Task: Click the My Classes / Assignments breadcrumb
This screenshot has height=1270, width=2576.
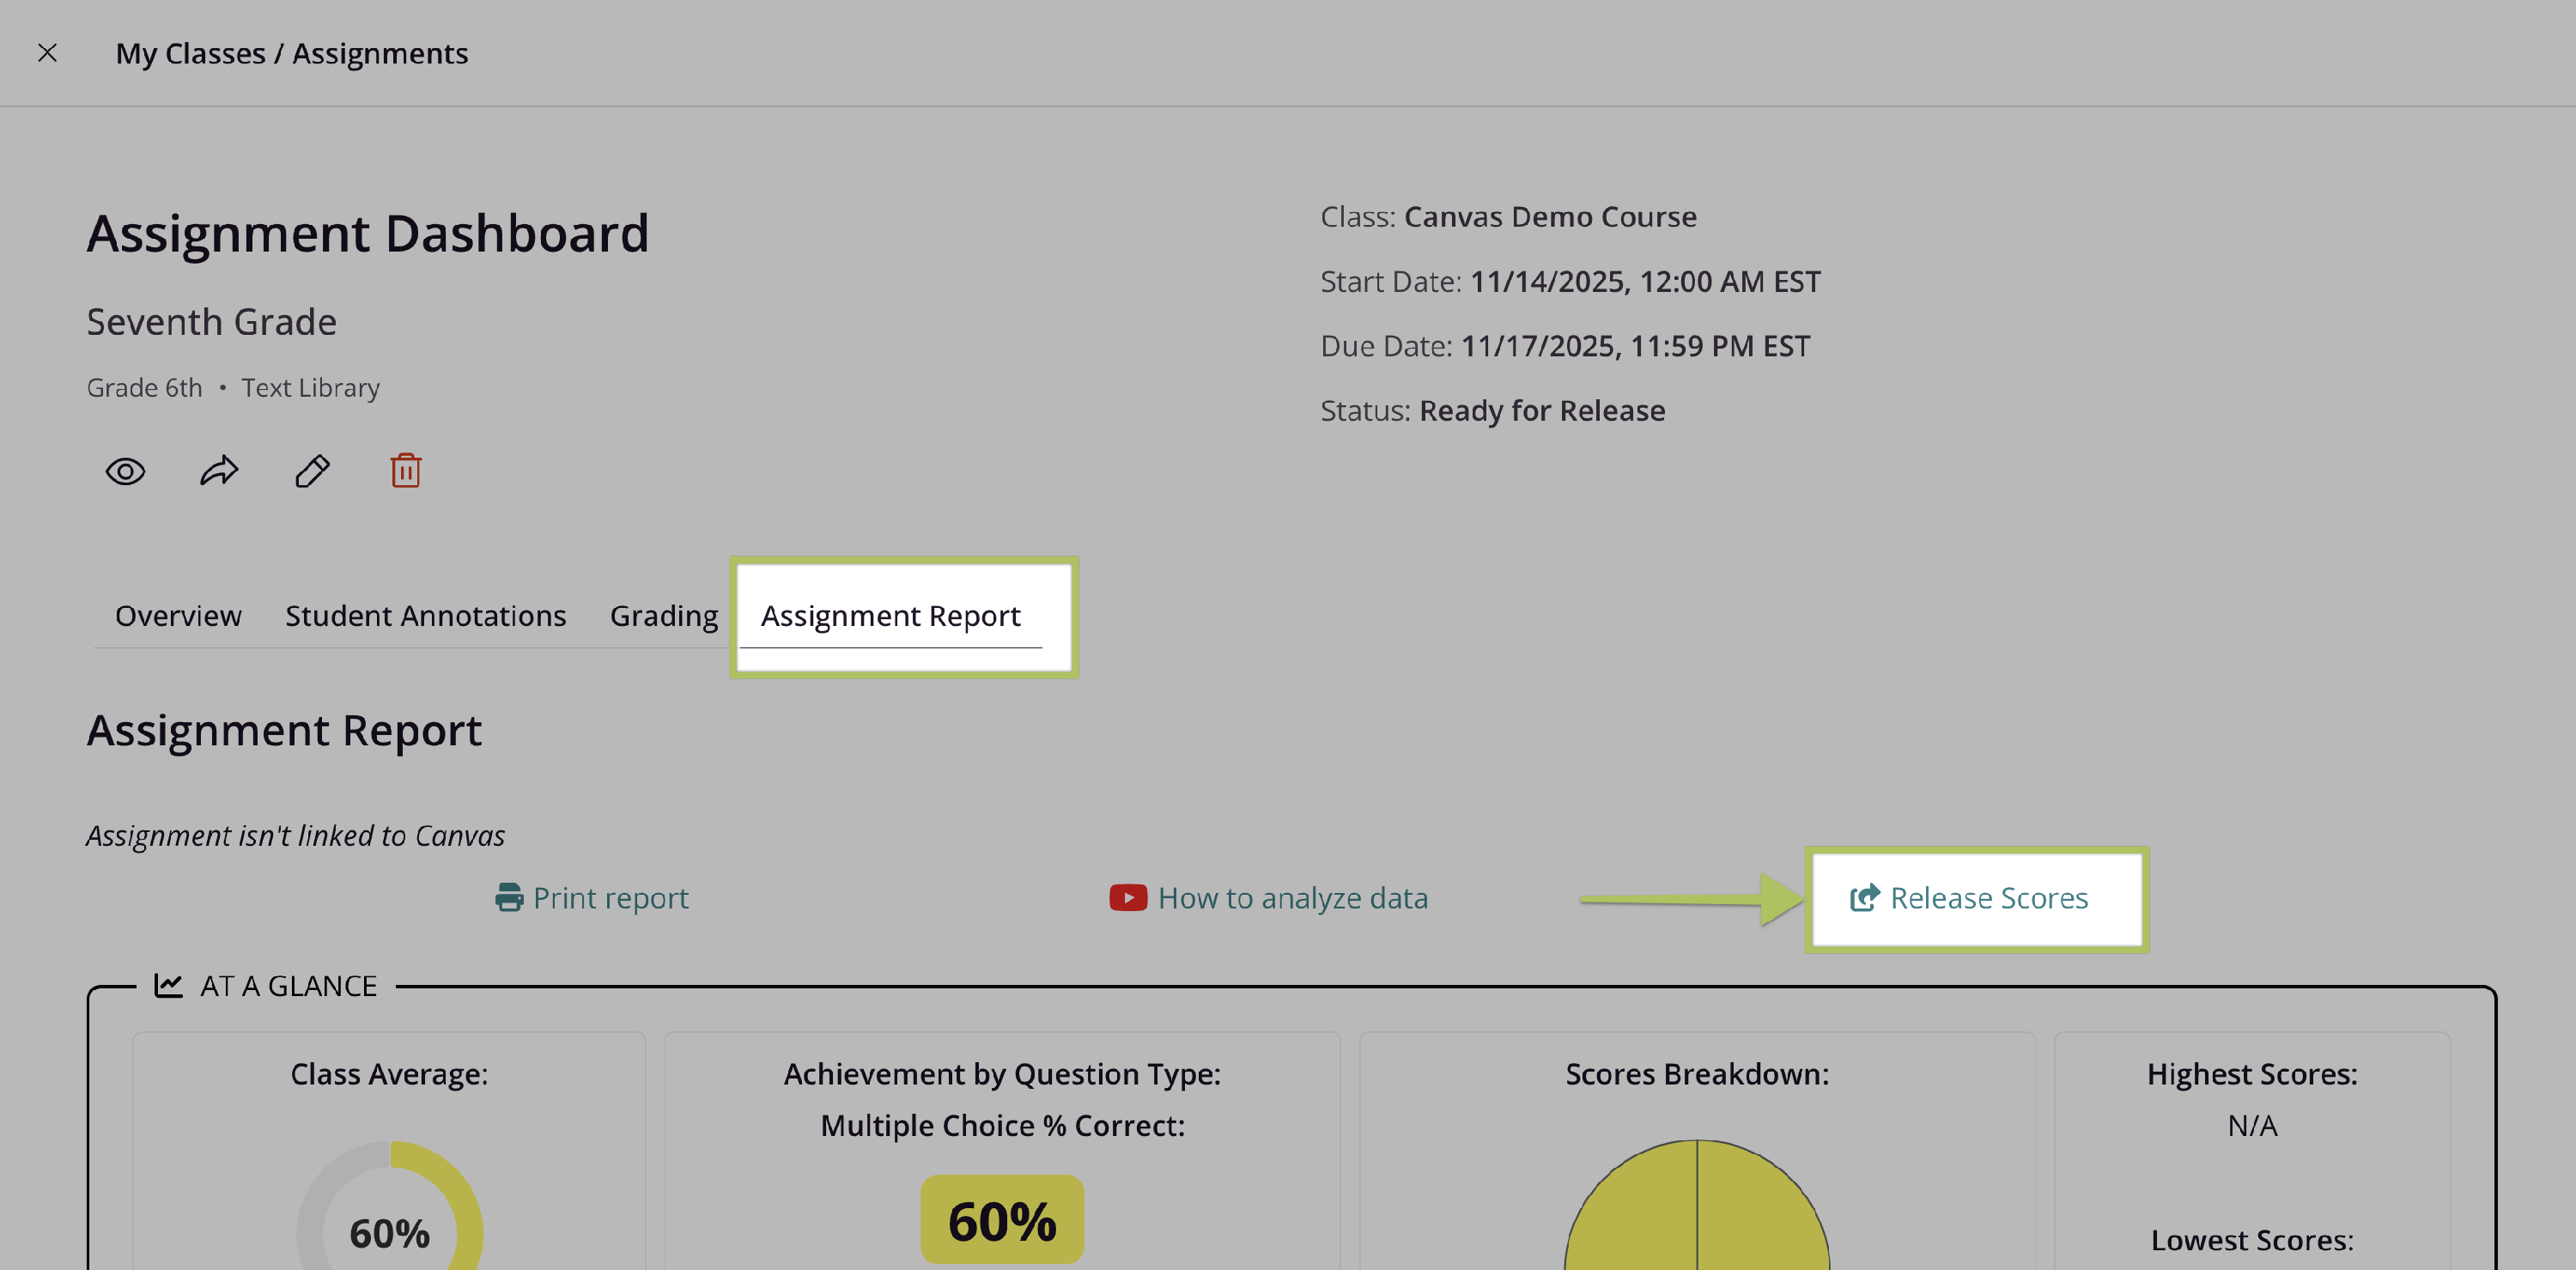Action: click(292, 53)
